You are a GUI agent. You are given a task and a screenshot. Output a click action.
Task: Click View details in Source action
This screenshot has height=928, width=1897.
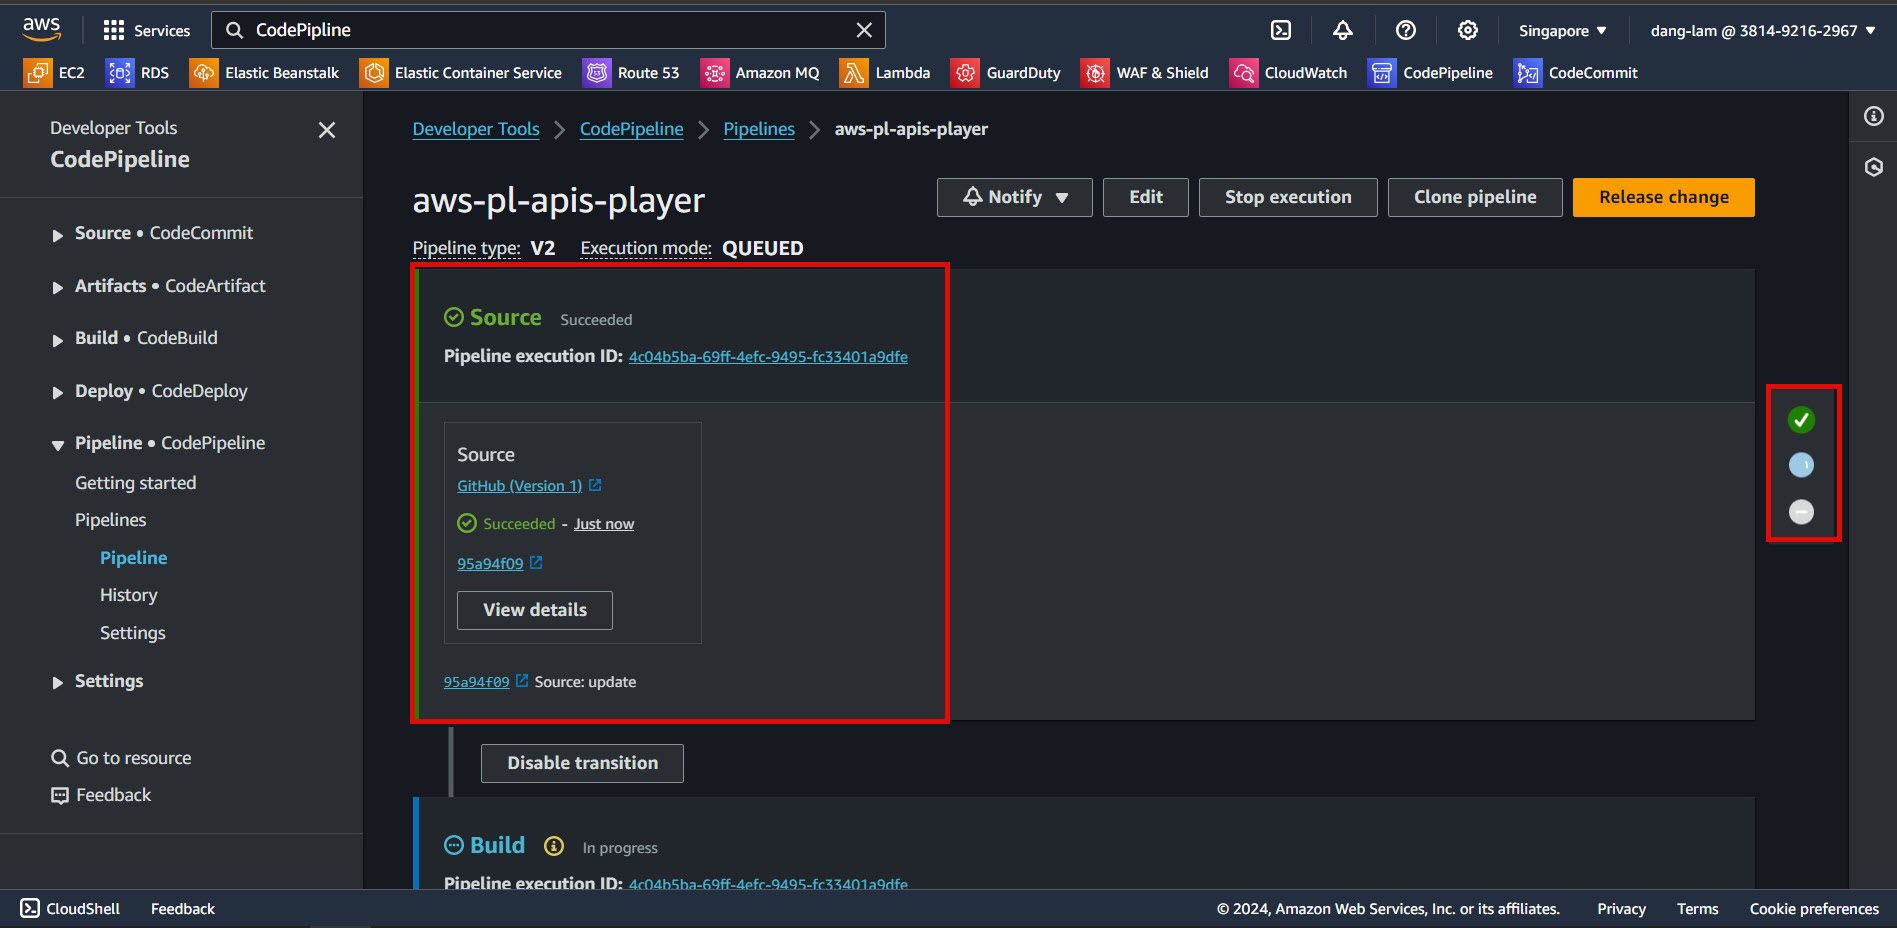tap(535, 610)
